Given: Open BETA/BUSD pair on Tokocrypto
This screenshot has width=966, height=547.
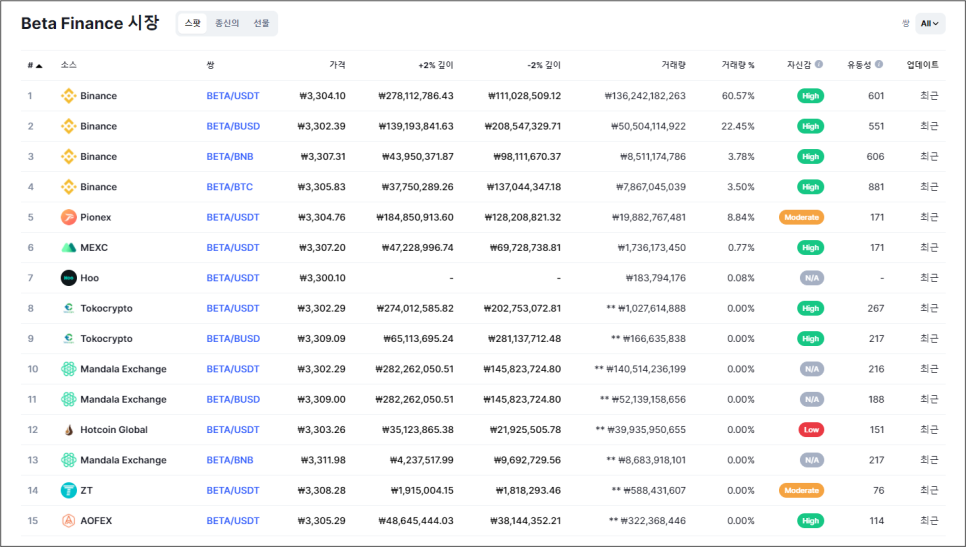Looking at the screenshot, I should point(233,339).
